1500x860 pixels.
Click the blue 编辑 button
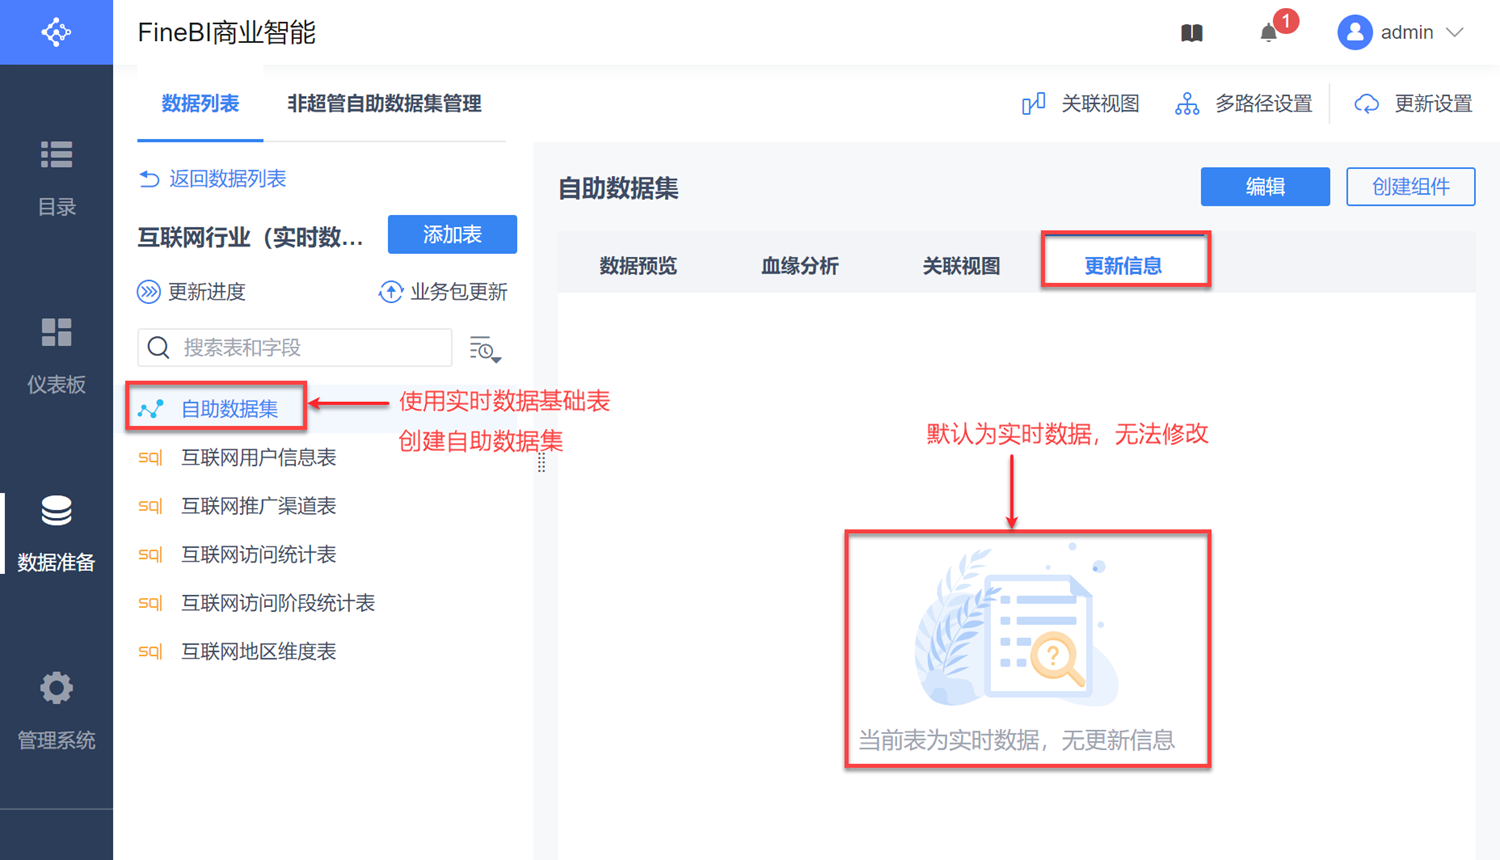point(1265,187)
